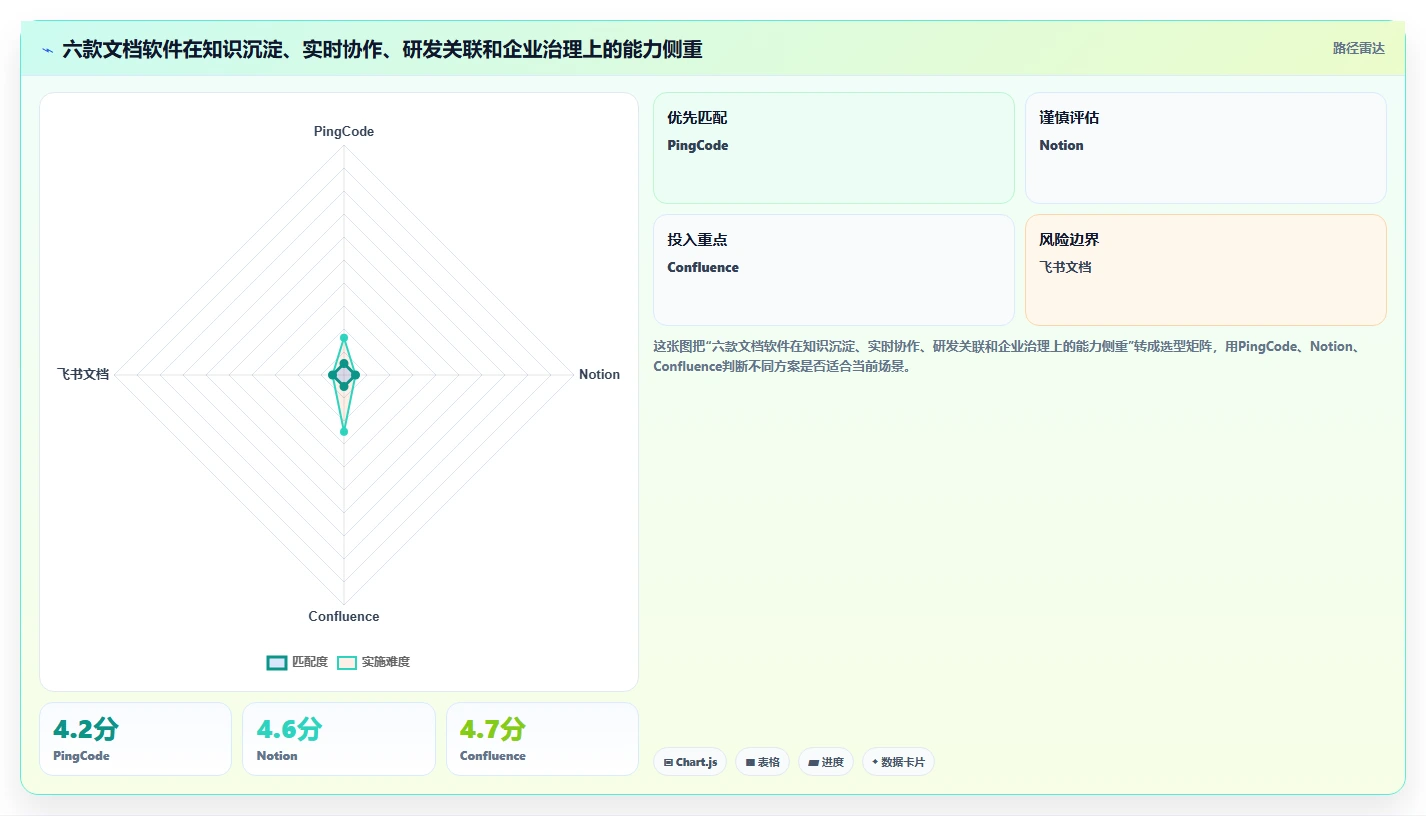Click the 飞书文档 axis label on the radar

[83, 374]
